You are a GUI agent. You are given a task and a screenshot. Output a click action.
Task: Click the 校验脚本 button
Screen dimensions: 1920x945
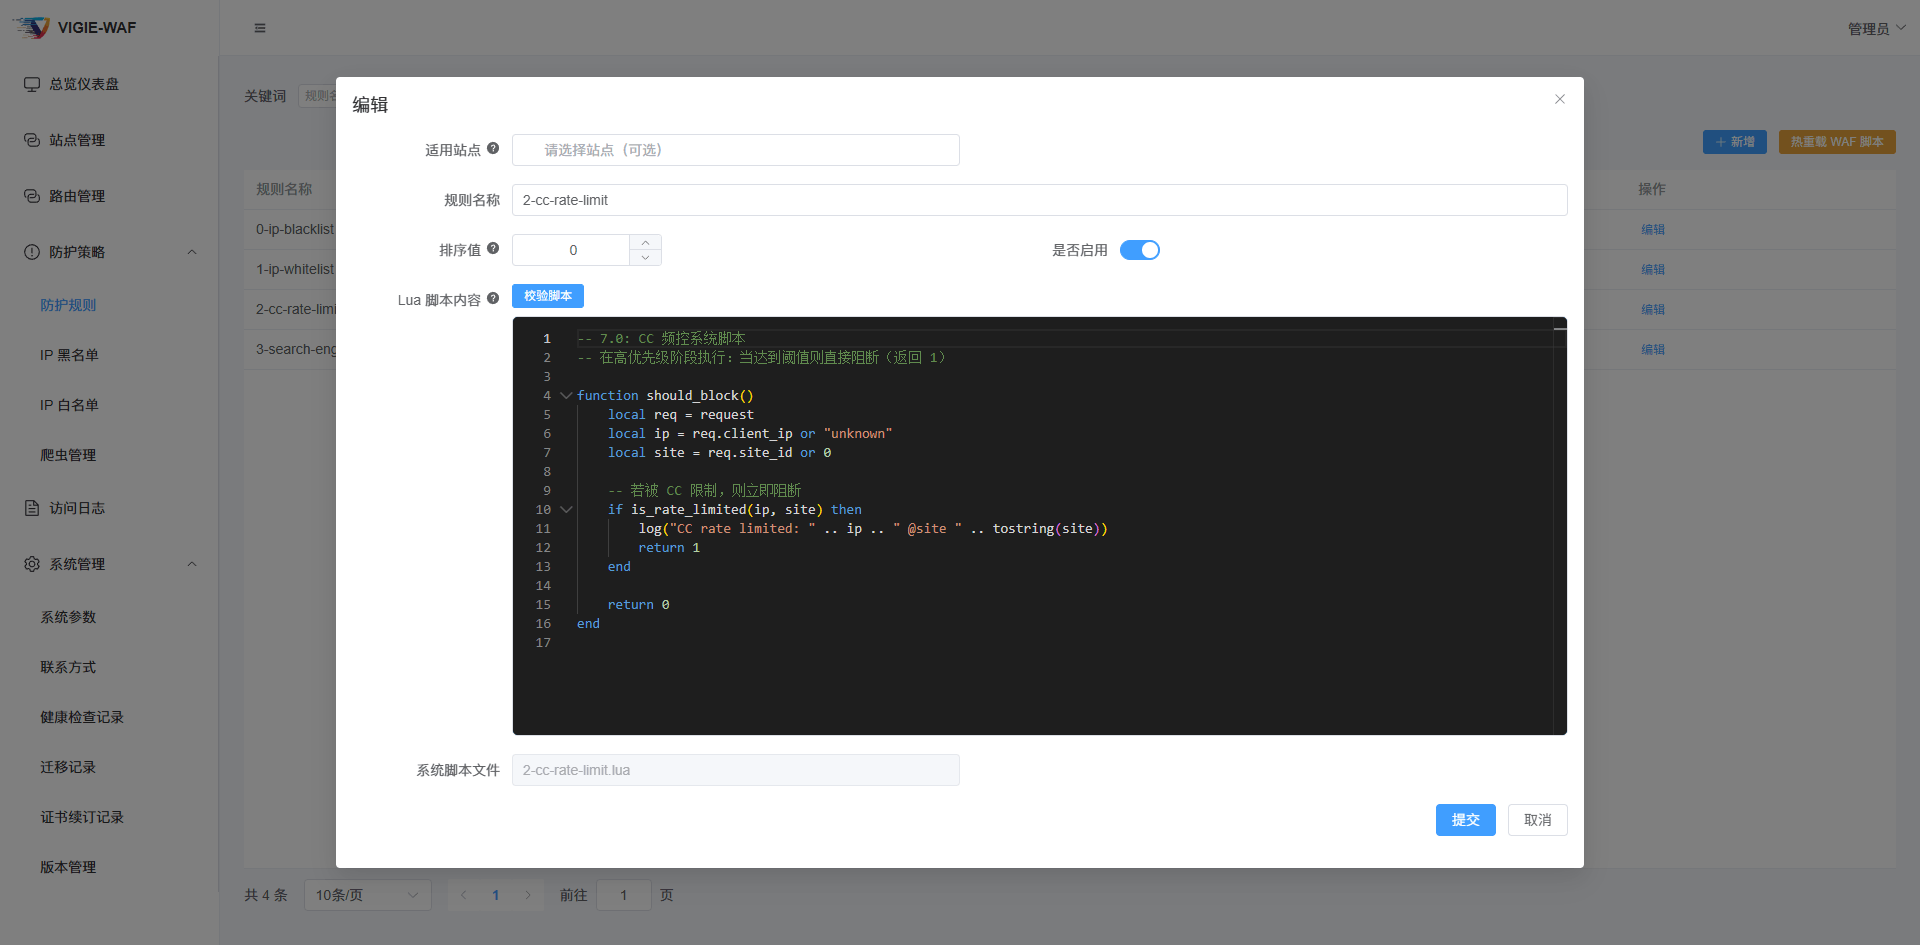pos(548,296)
